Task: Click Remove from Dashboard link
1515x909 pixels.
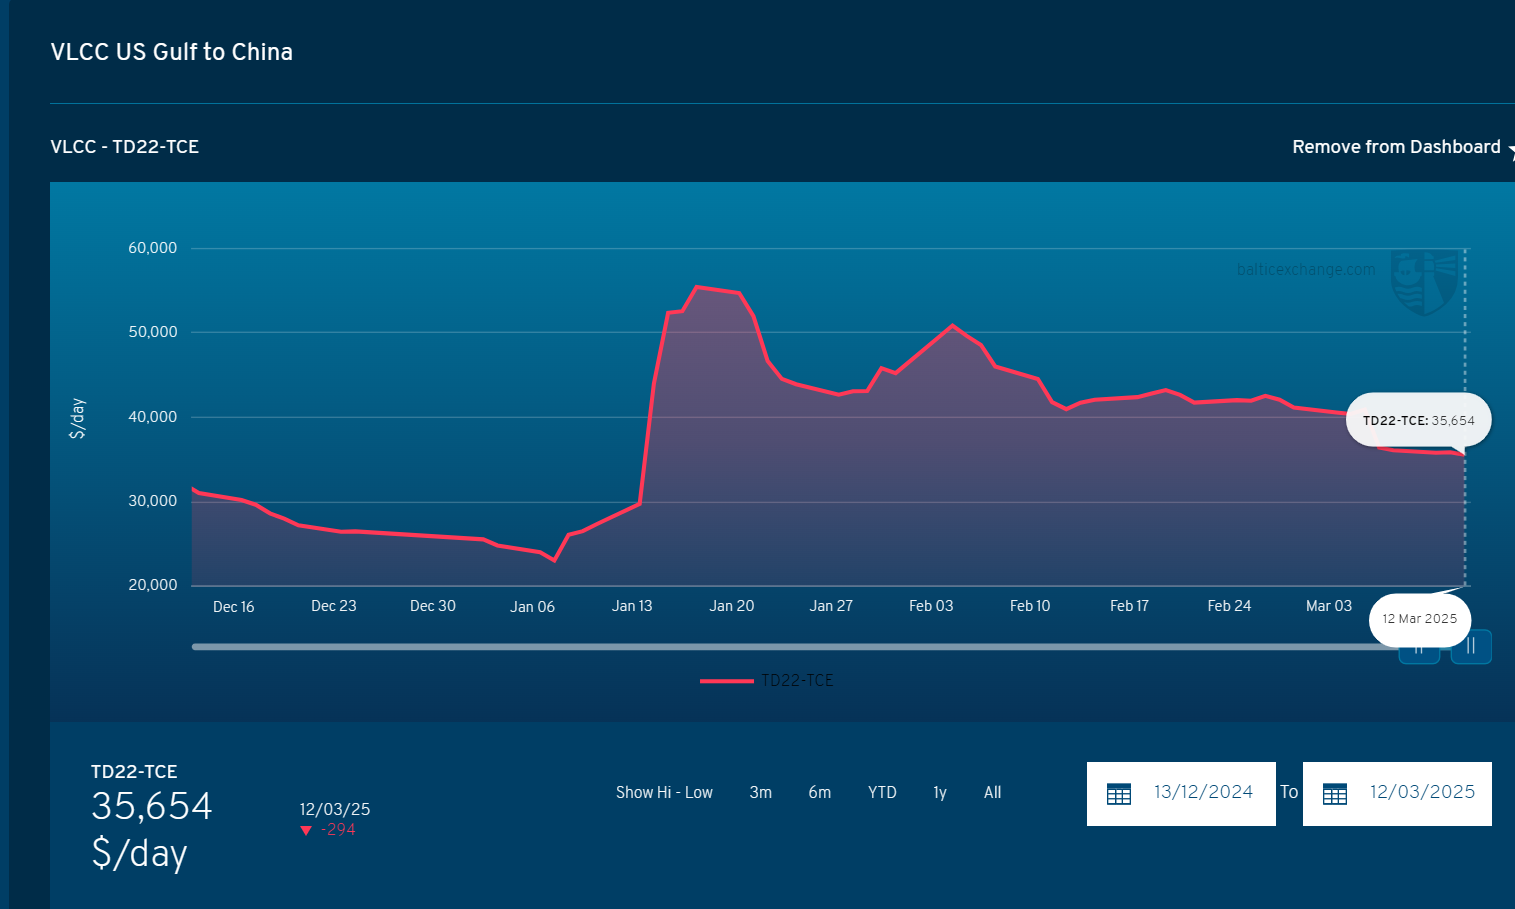Action: (x=1396, y=147)
